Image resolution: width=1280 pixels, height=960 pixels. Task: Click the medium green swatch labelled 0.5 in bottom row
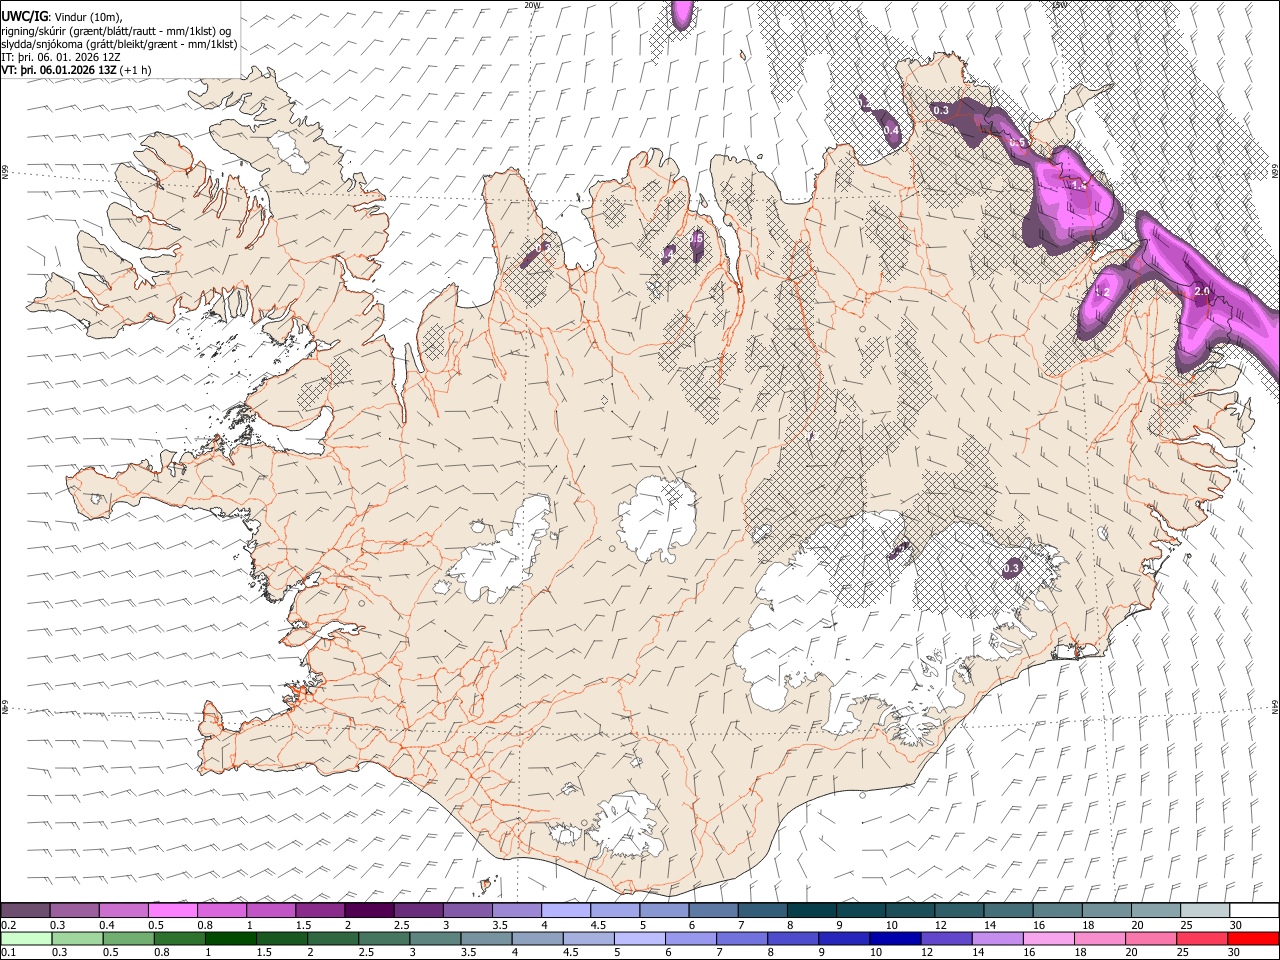click(128, 938)
